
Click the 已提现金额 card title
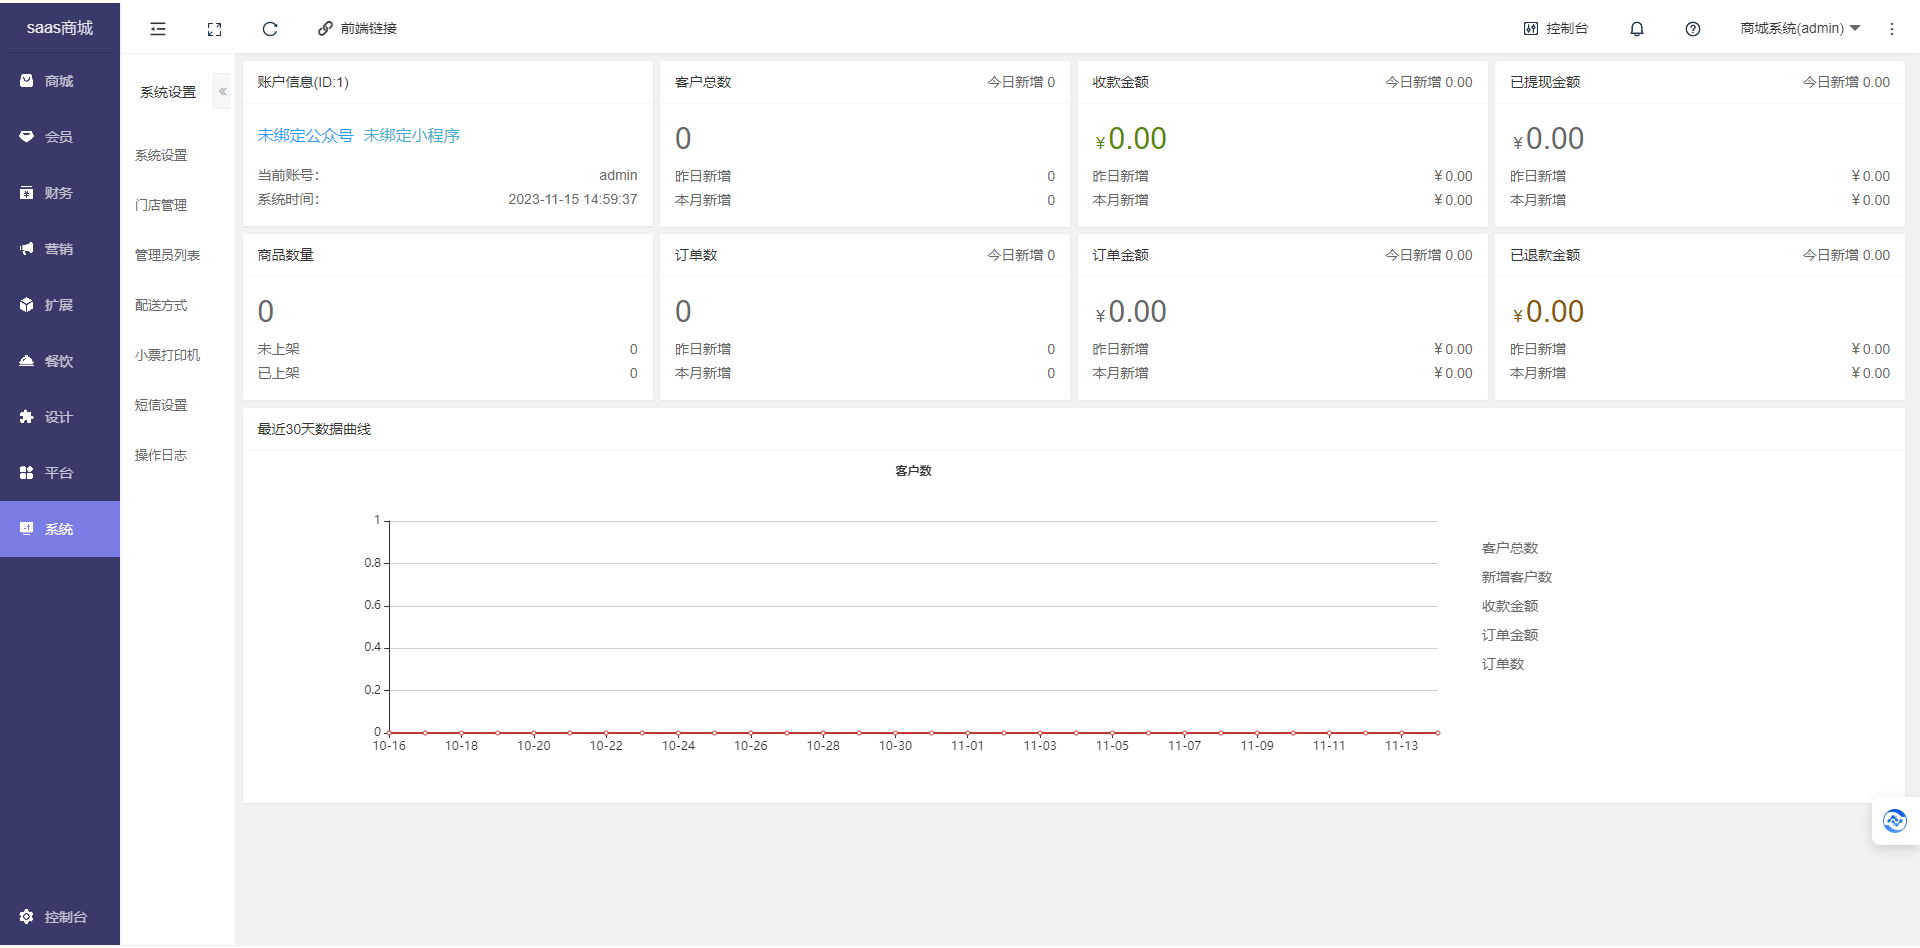(x=1545, y=82)
